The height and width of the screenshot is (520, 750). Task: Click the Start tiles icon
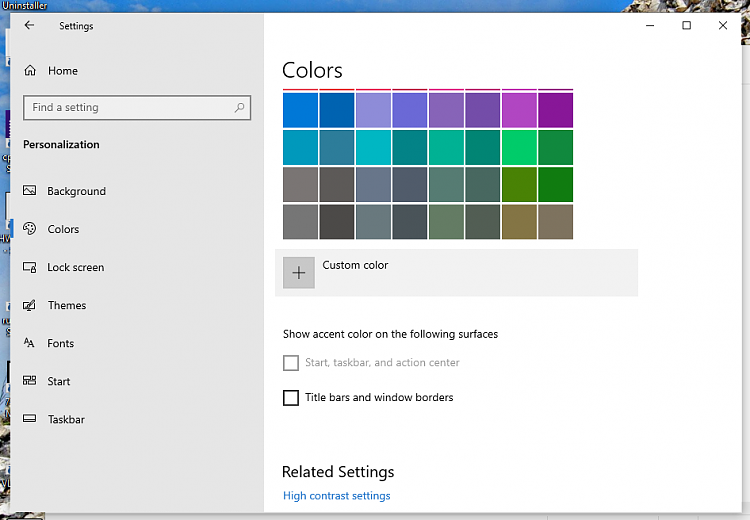pos(30,381)
